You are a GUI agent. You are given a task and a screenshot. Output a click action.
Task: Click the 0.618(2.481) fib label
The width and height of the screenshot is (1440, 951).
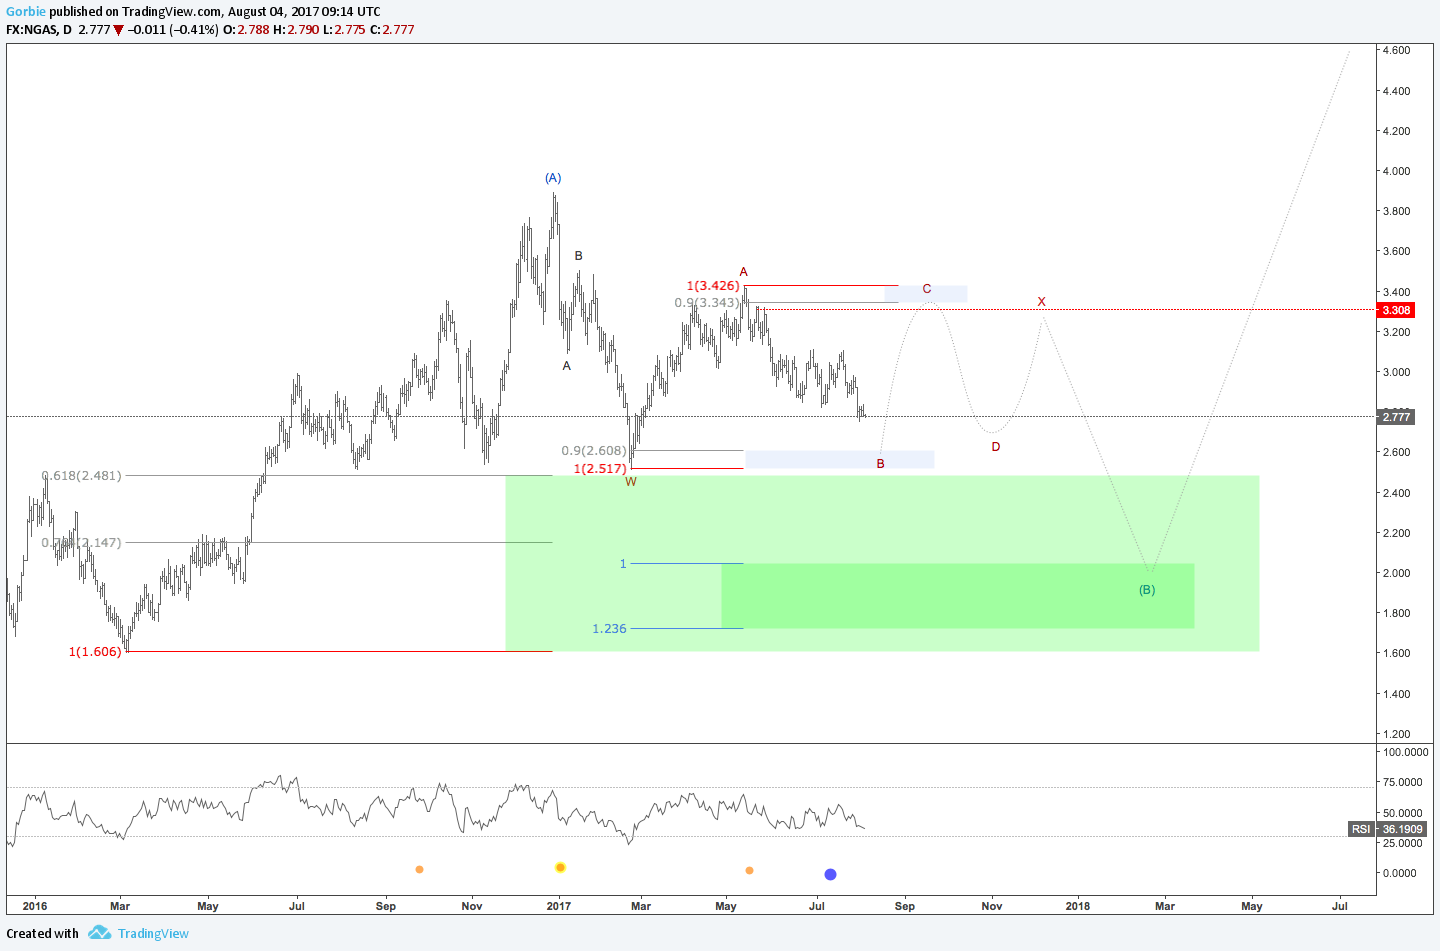(82, 476)
